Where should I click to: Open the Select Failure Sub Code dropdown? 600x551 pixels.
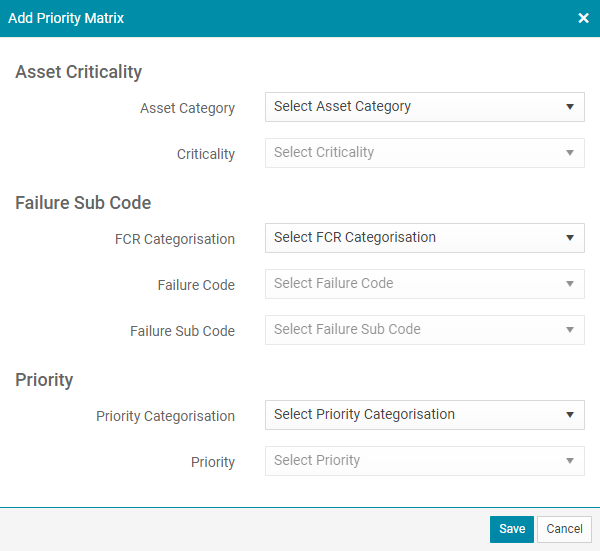coord(425,329)
